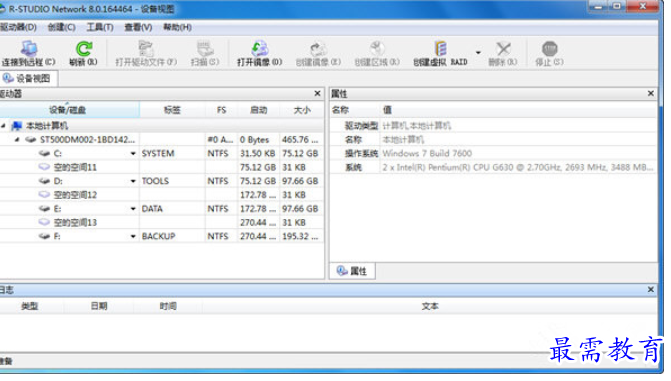Click the Create Image toolbar icon

click(x=318, y=49)
